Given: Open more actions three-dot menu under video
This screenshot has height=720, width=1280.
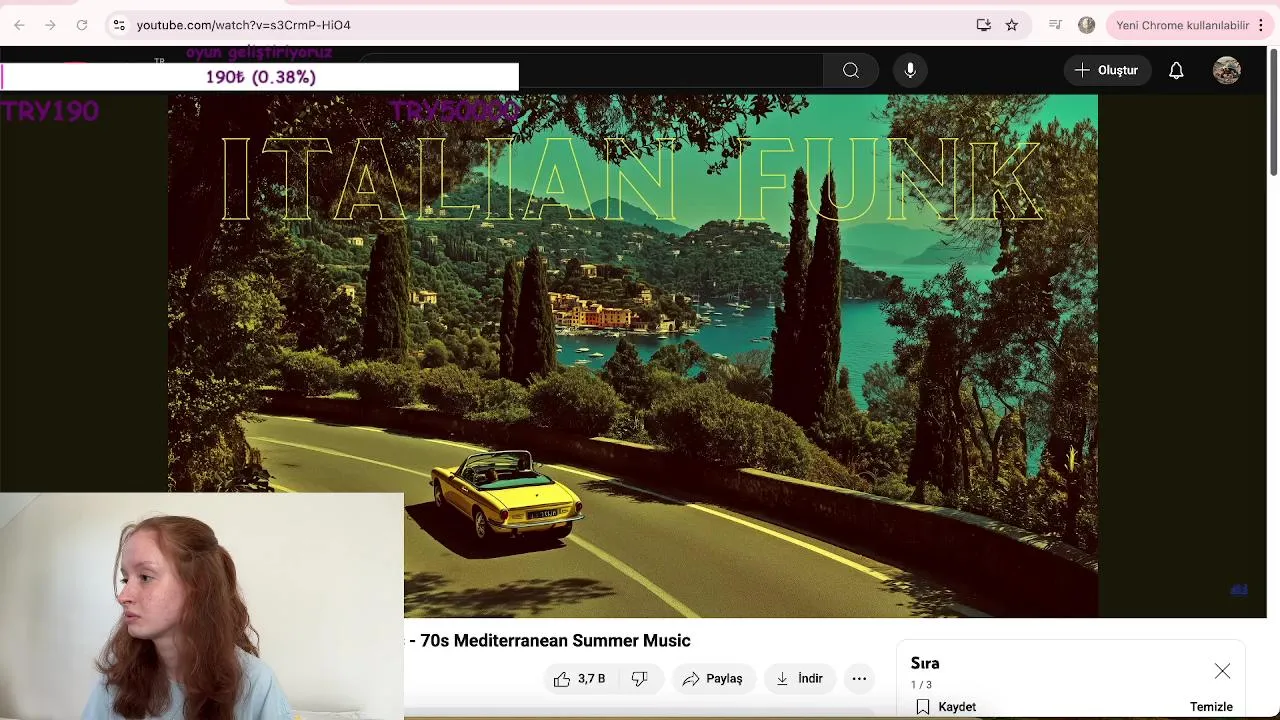Looking at the screenshot, I should (x=859, y=679).
